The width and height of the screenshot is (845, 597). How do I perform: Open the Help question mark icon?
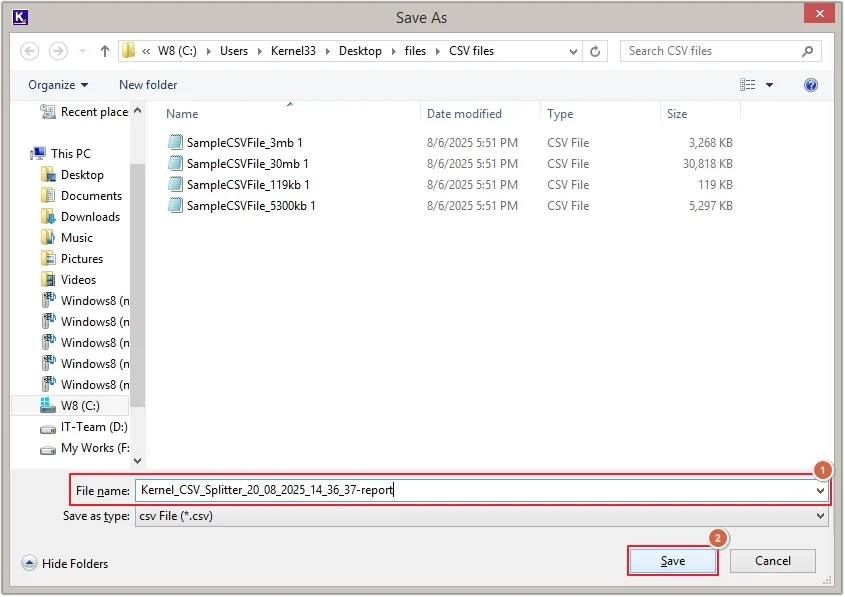pos(811,85)
